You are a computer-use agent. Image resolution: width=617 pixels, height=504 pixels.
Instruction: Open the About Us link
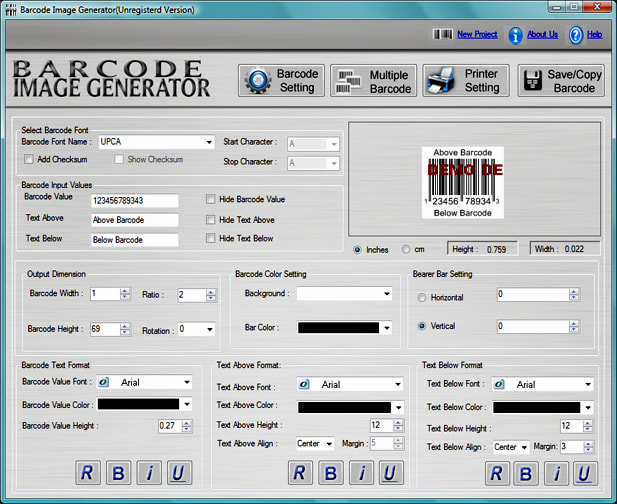542,35
